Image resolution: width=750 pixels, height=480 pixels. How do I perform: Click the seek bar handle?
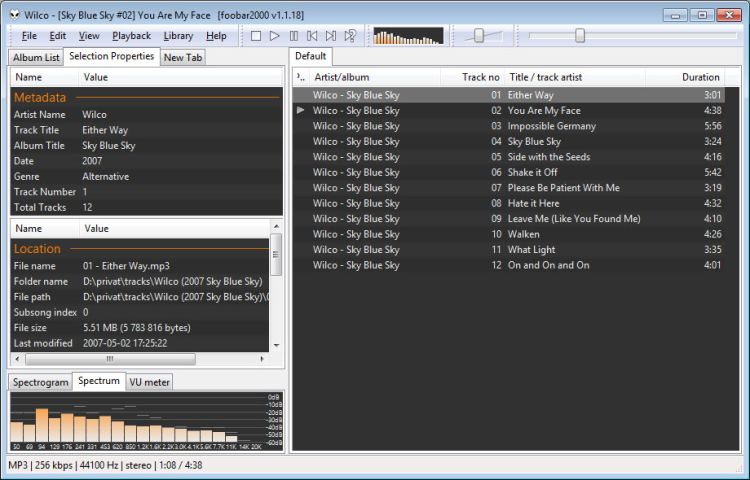point(580,36)
